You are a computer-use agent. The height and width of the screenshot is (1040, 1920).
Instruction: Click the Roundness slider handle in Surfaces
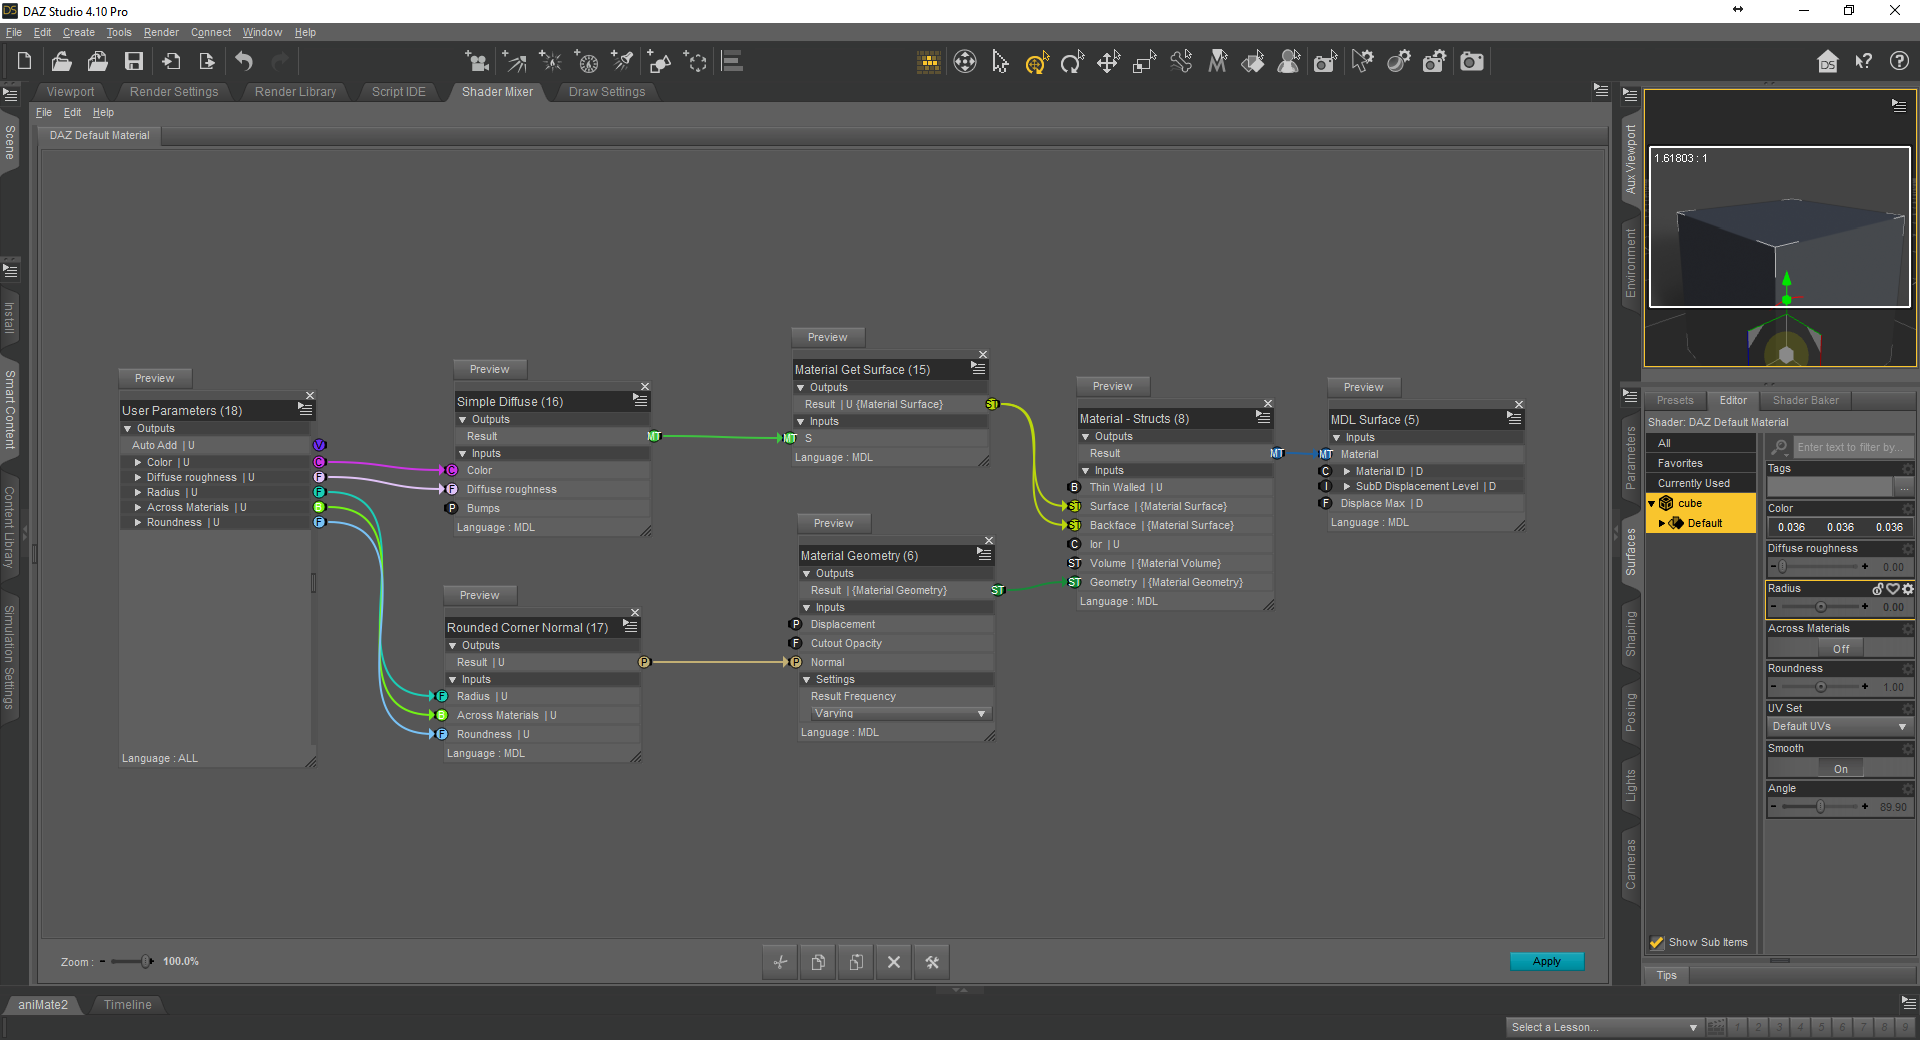(1821, 687)
